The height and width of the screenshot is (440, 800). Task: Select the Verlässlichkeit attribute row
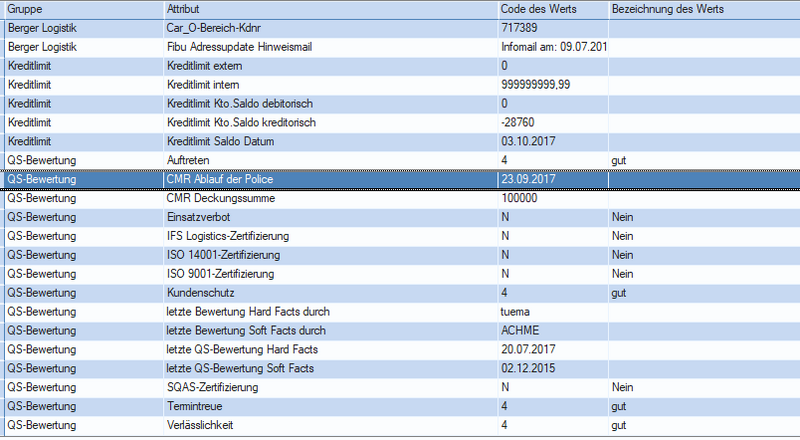coord(402,425)
